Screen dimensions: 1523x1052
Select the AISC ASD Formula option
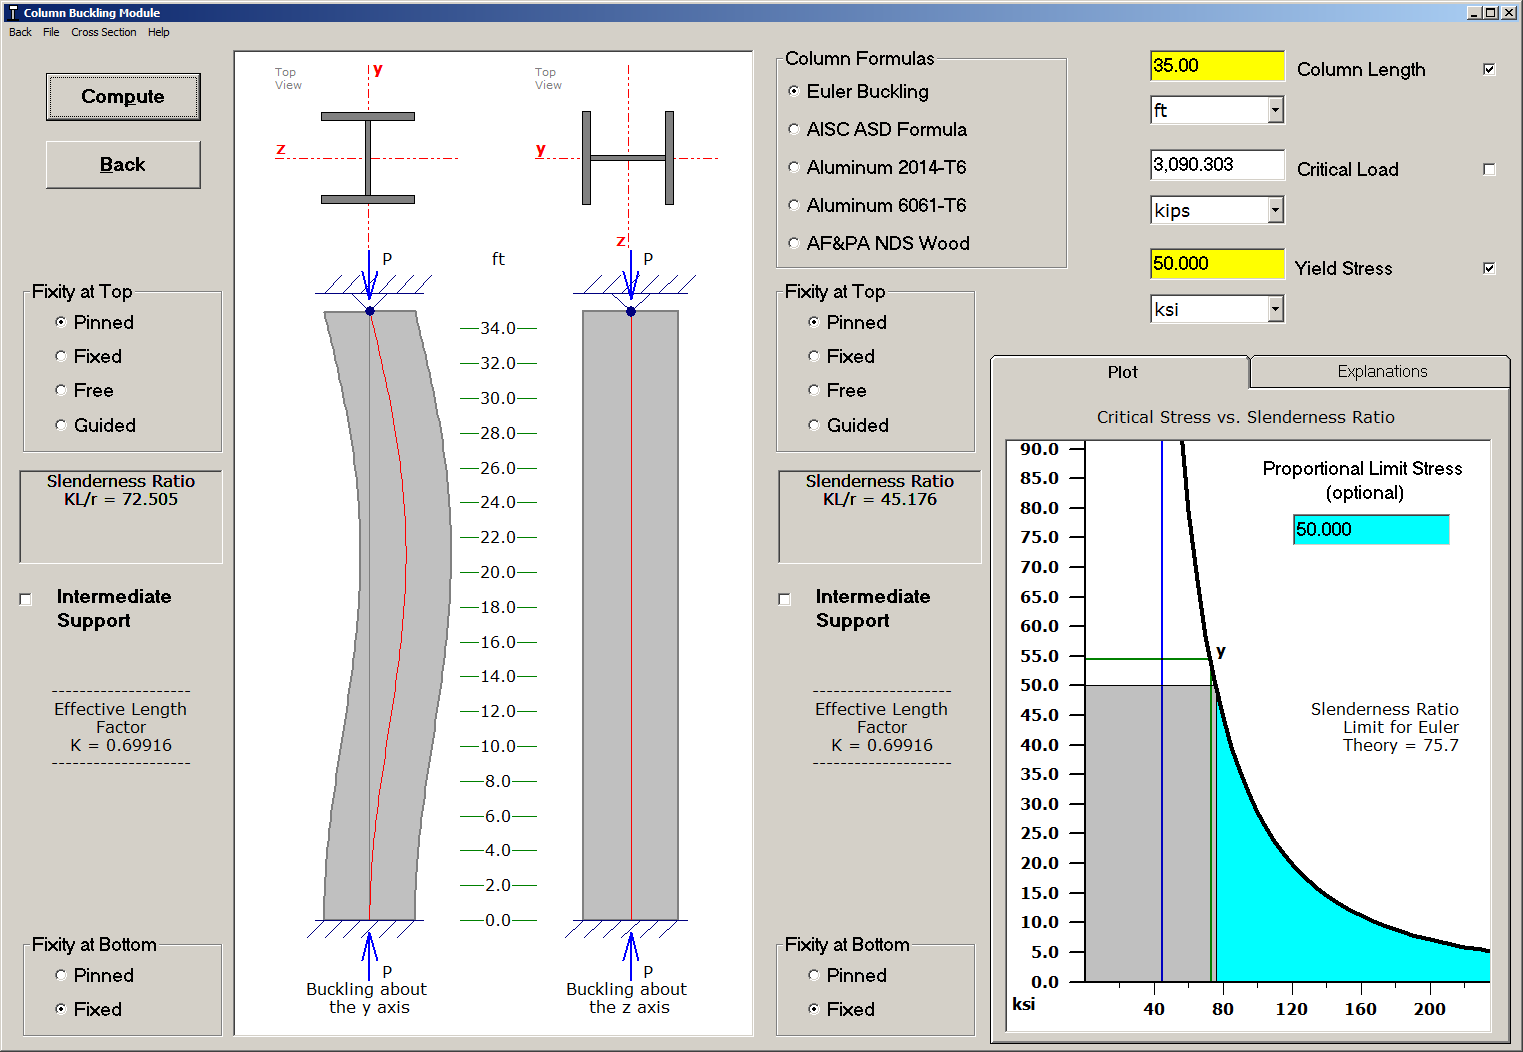tap(793, 129)
